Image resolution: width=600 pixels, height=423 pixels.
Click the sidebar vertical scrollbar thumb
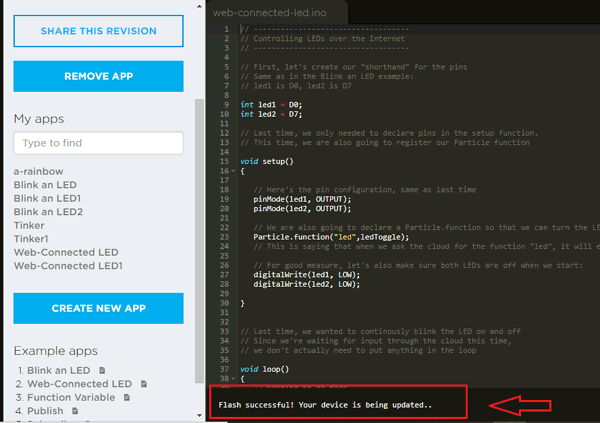click(x=199, y=241)
